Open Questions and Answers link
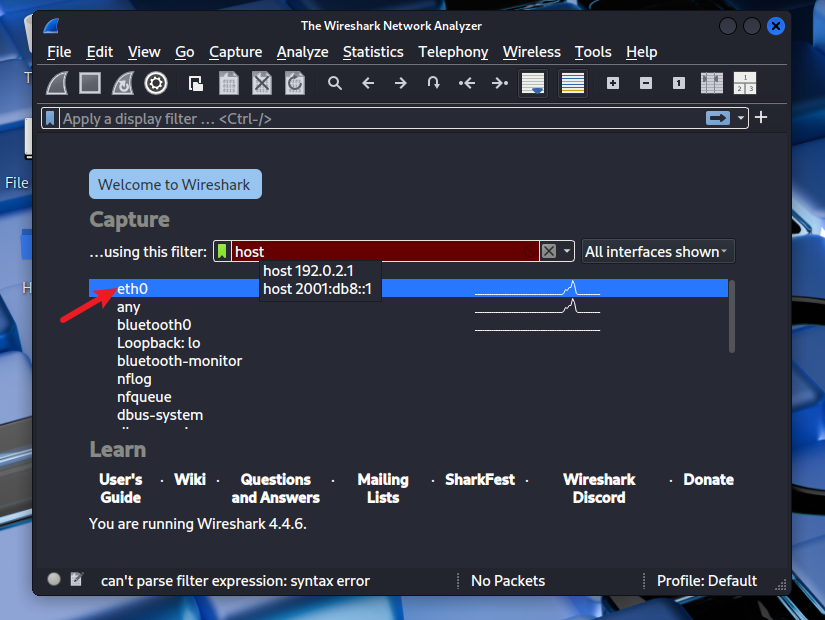The width and height of the screenshot is (825, 620). [x=276, y=488]
